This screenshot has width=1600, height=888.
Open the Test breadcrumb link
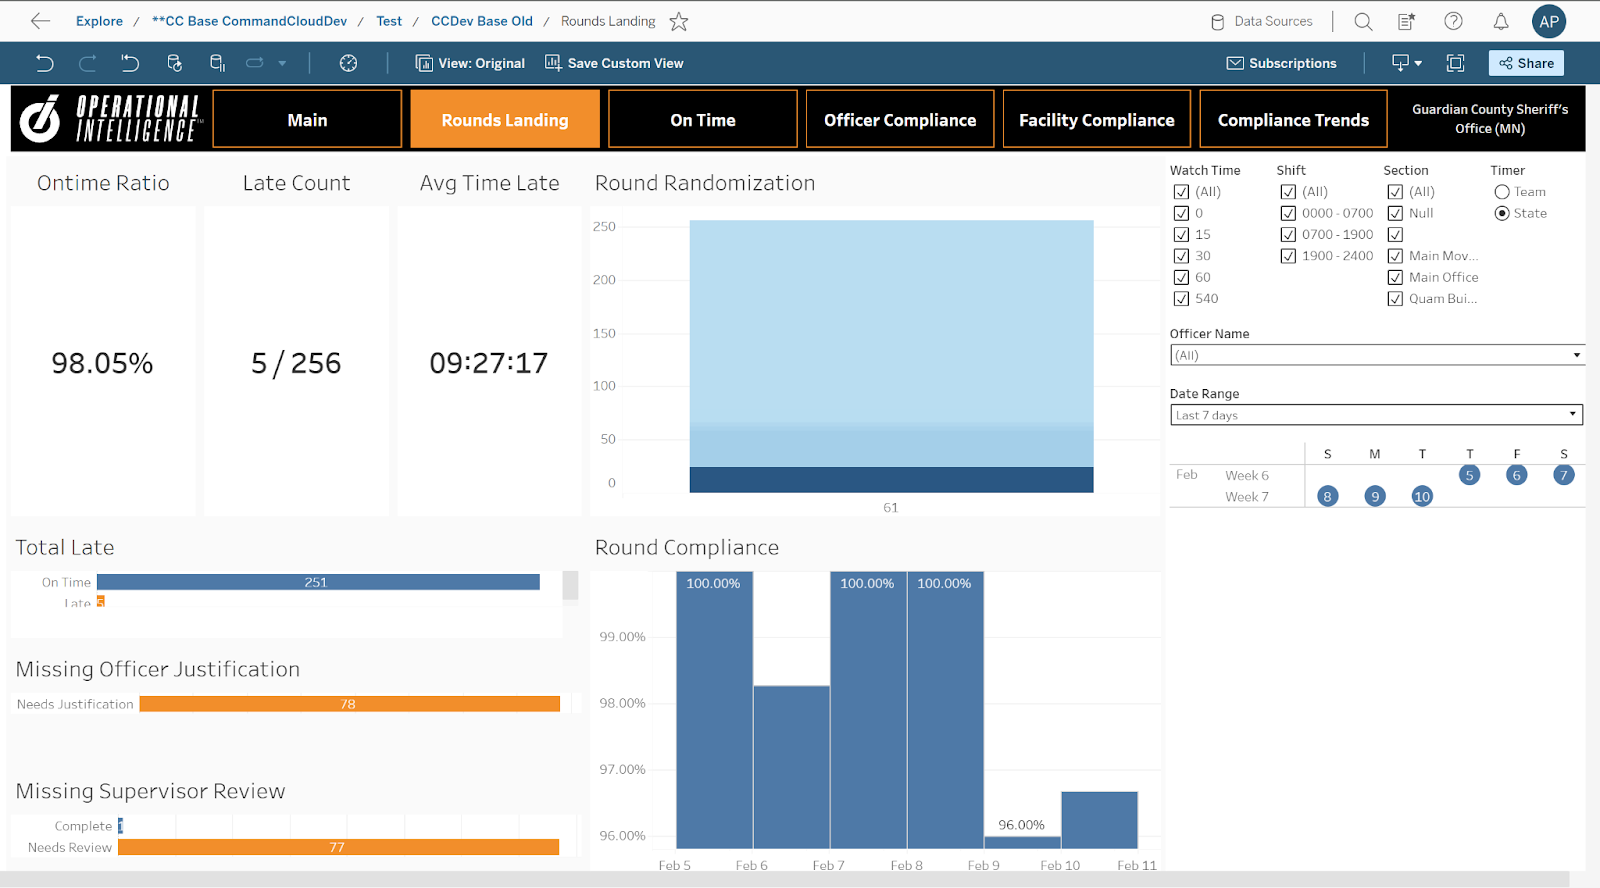pyautogui.click(x=389, y=21)
